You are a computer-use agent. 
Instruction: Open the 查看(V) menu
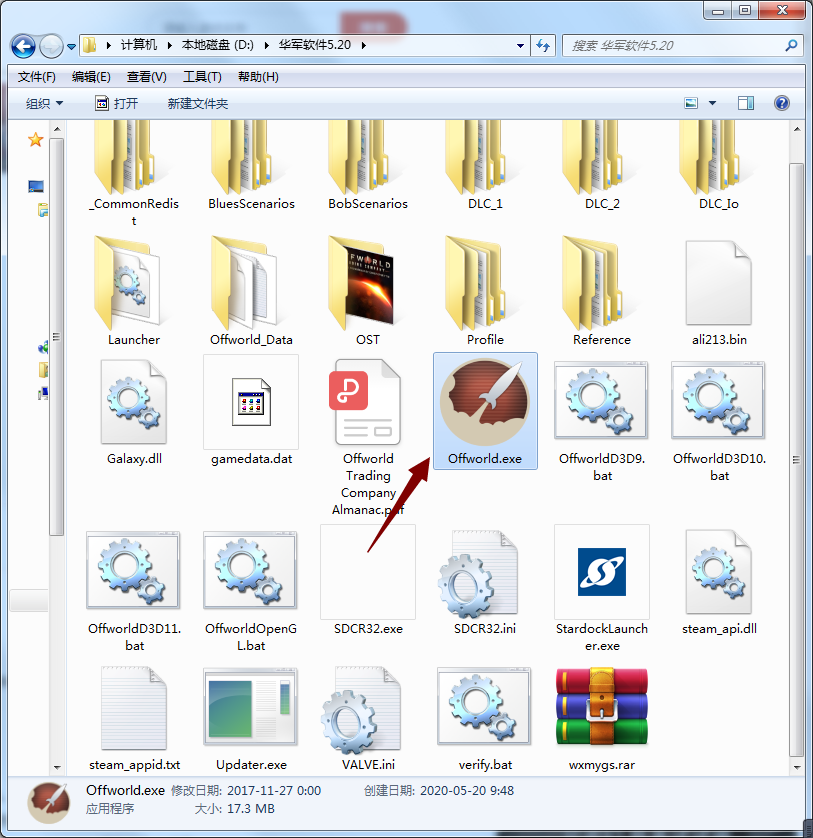tap(146, 77)
